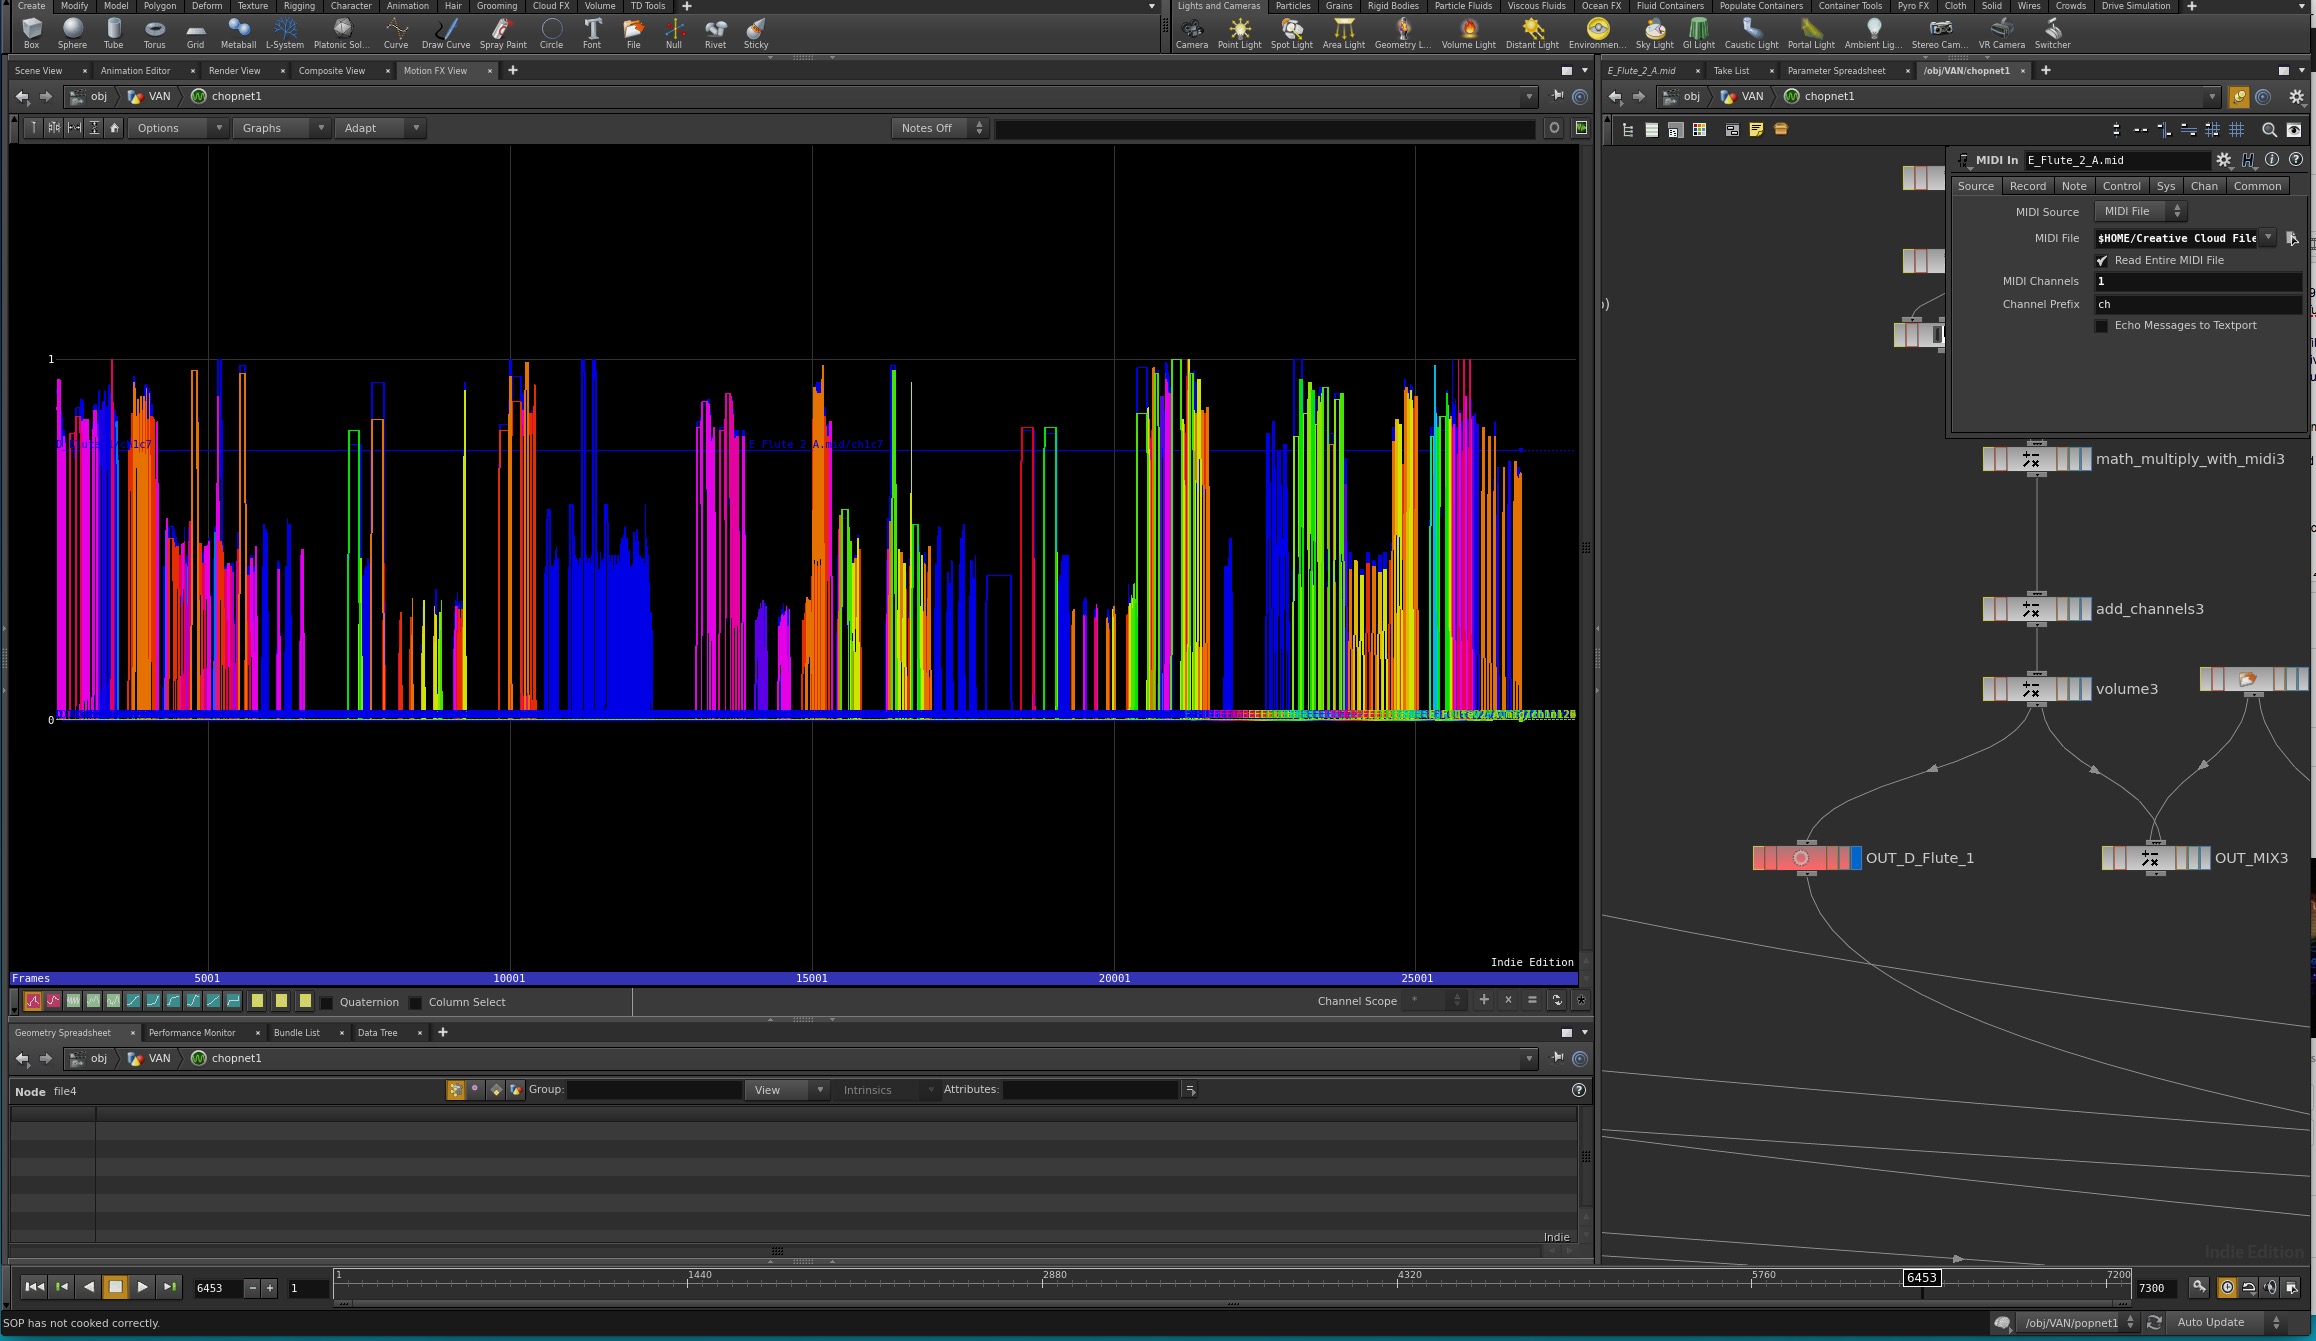Viewport: 2316px width, 1341px height.
Task: Open the MIDI File chooser button
Action: tap(2292, 238)
